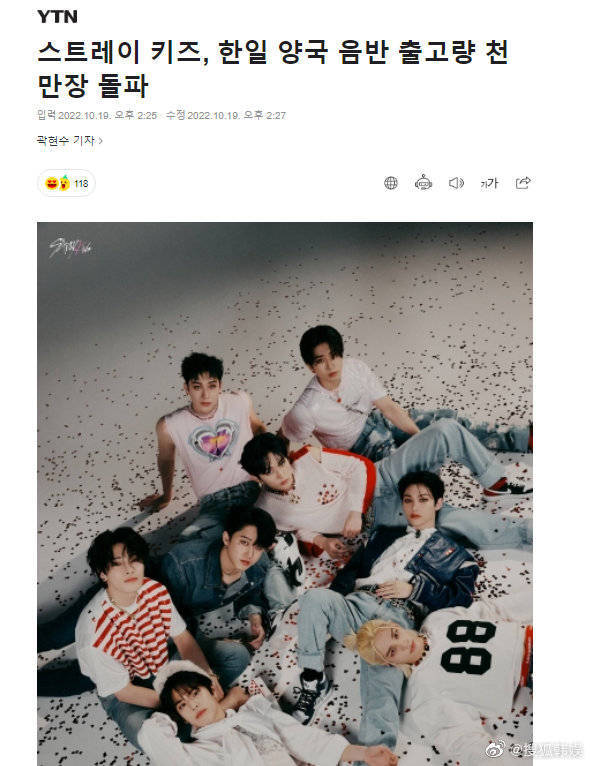Image resolution: width=590 pixels, height=766 pixels.
Task: Click the globe translate icon
Action: click(391, 183)
